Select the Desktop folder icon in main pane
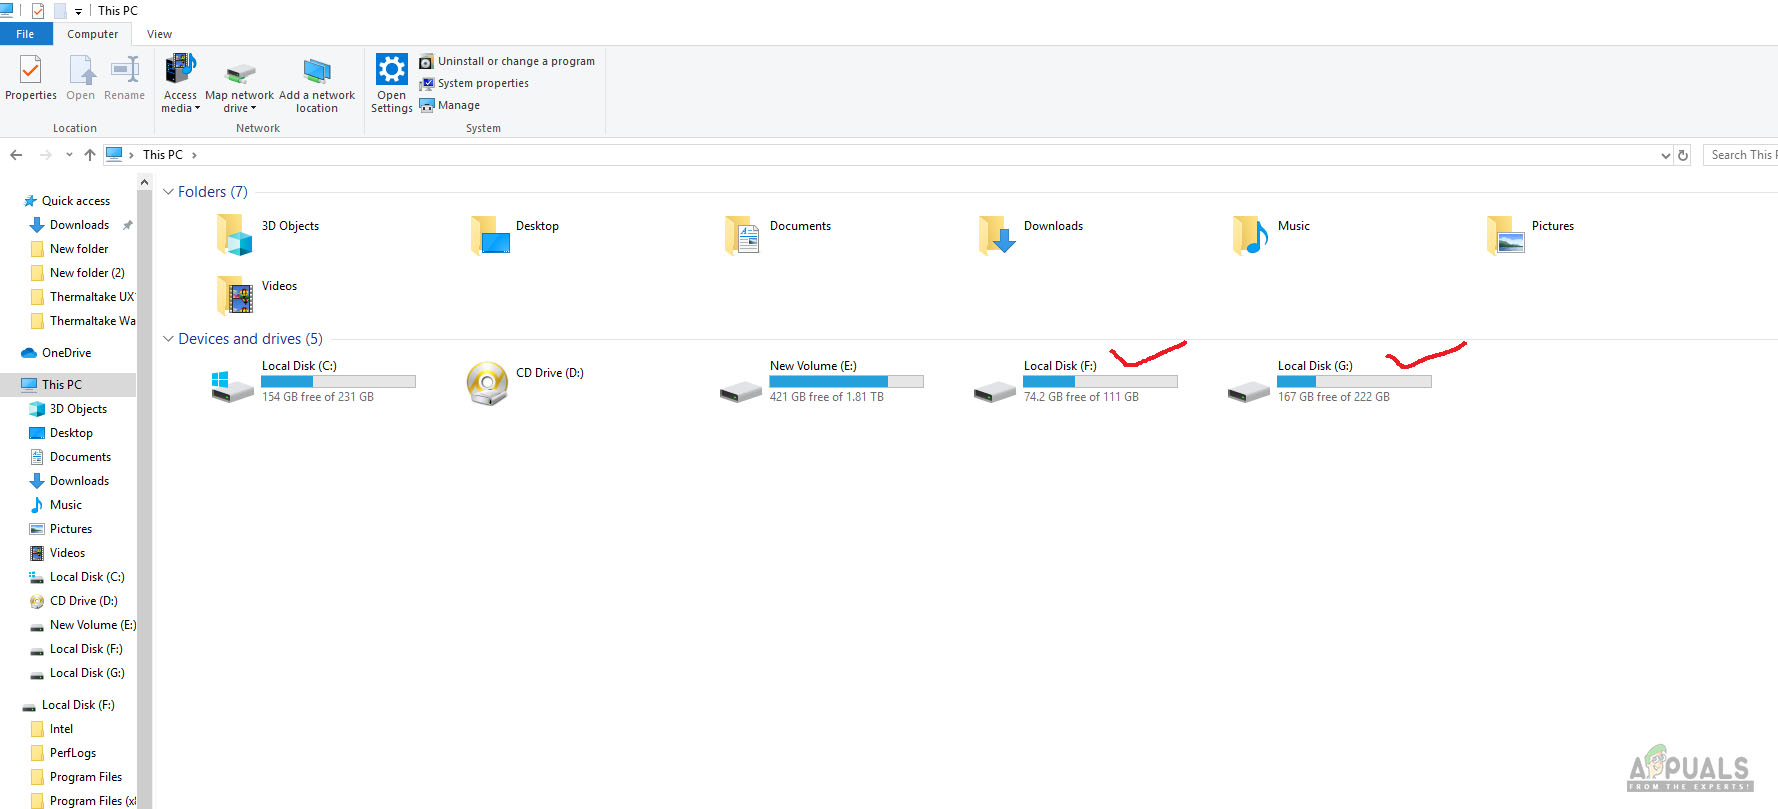1778x809 pixels. click(x=490, y=235)
